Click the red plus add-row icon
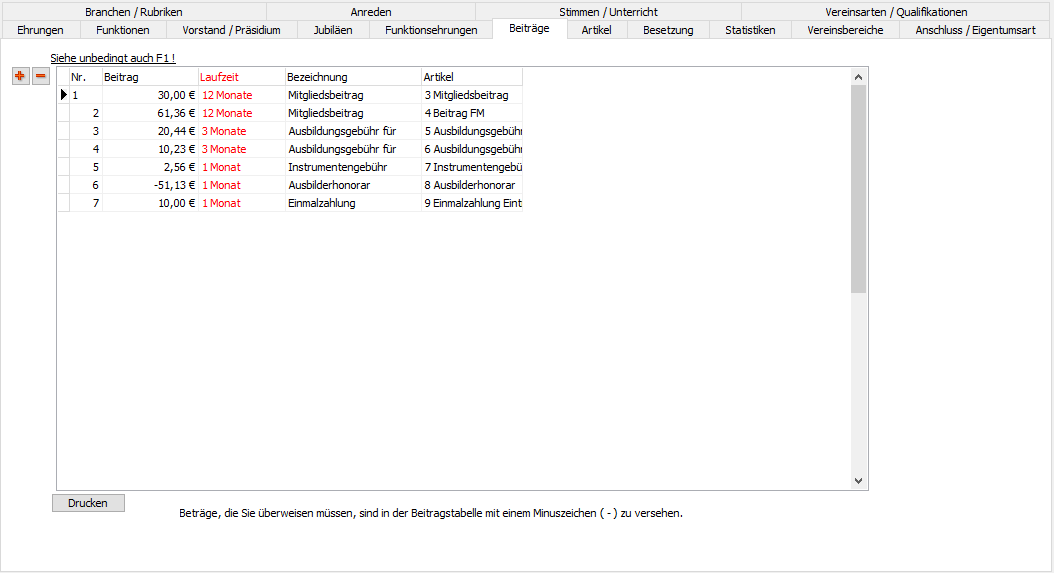 click(20, 76)
